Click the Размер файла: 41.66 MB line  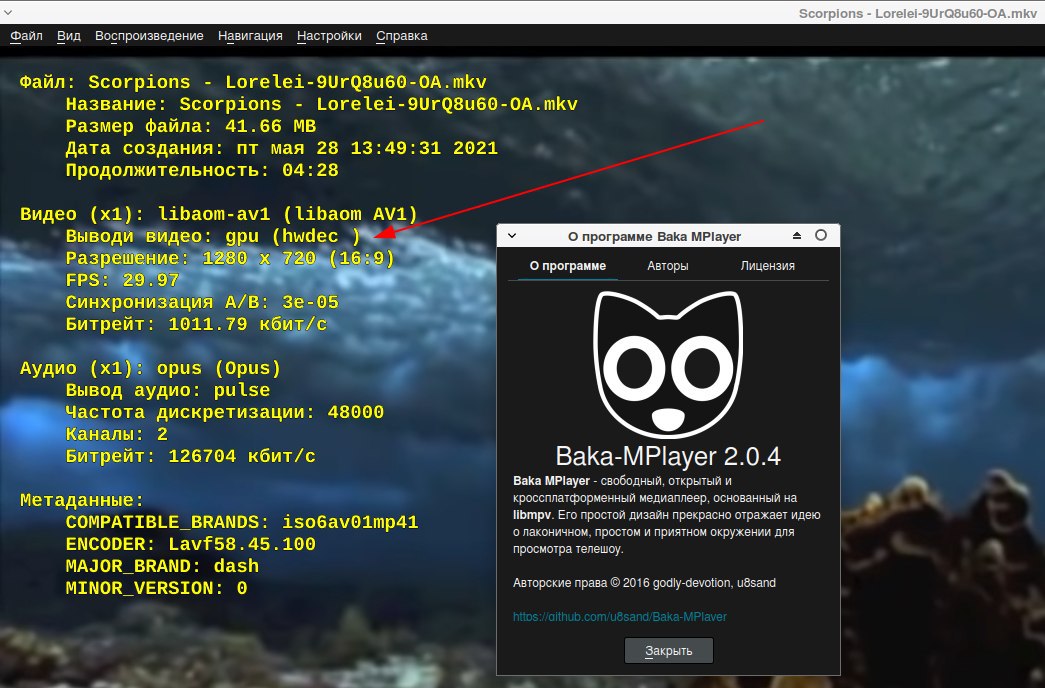pos(191,126)
